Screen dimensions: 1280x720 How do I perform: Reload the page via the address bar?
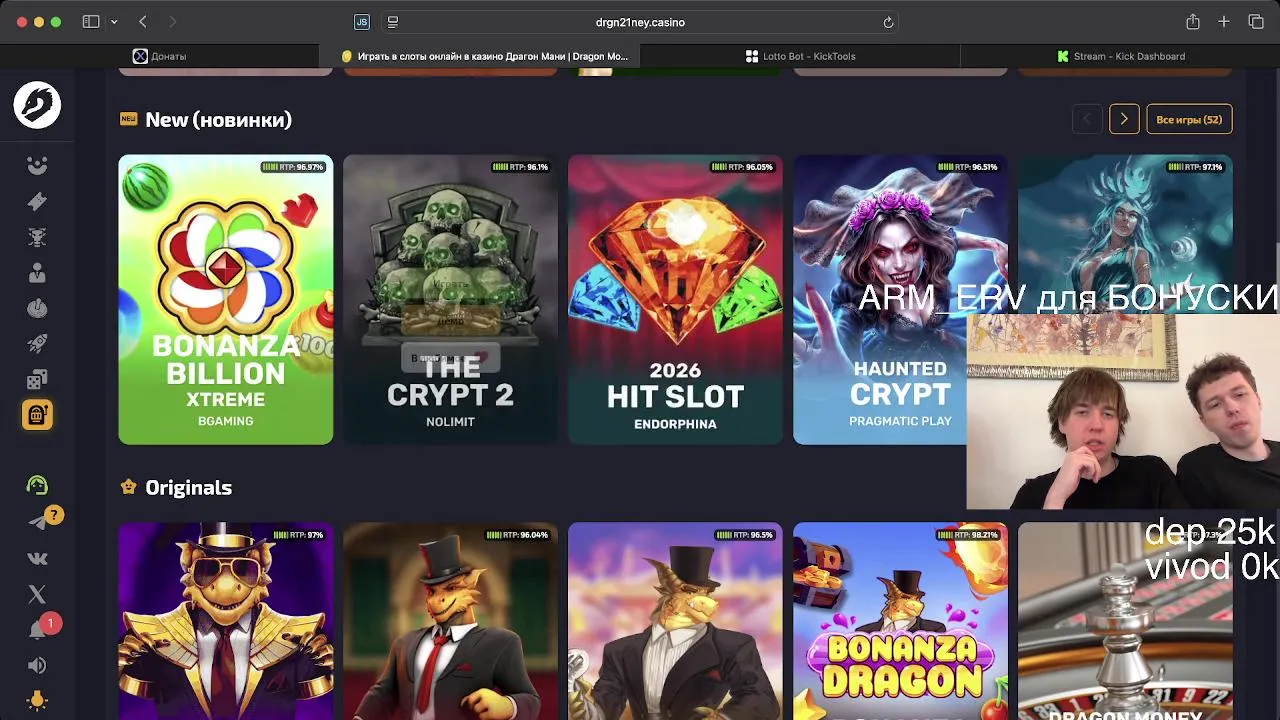click(888, 22)
